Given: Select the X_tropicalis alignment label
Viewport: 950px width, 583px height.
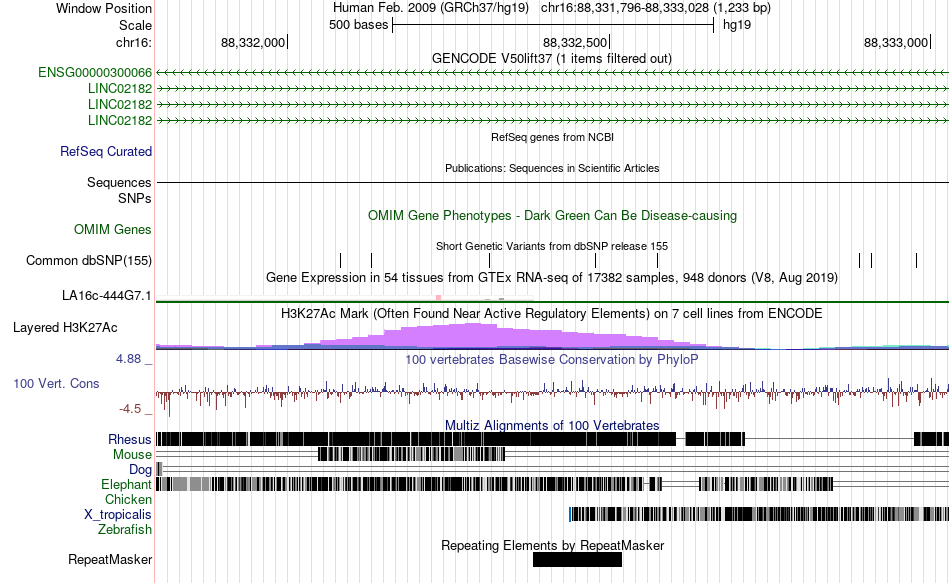Looking at the screenshot, I should tap(118, 515).
